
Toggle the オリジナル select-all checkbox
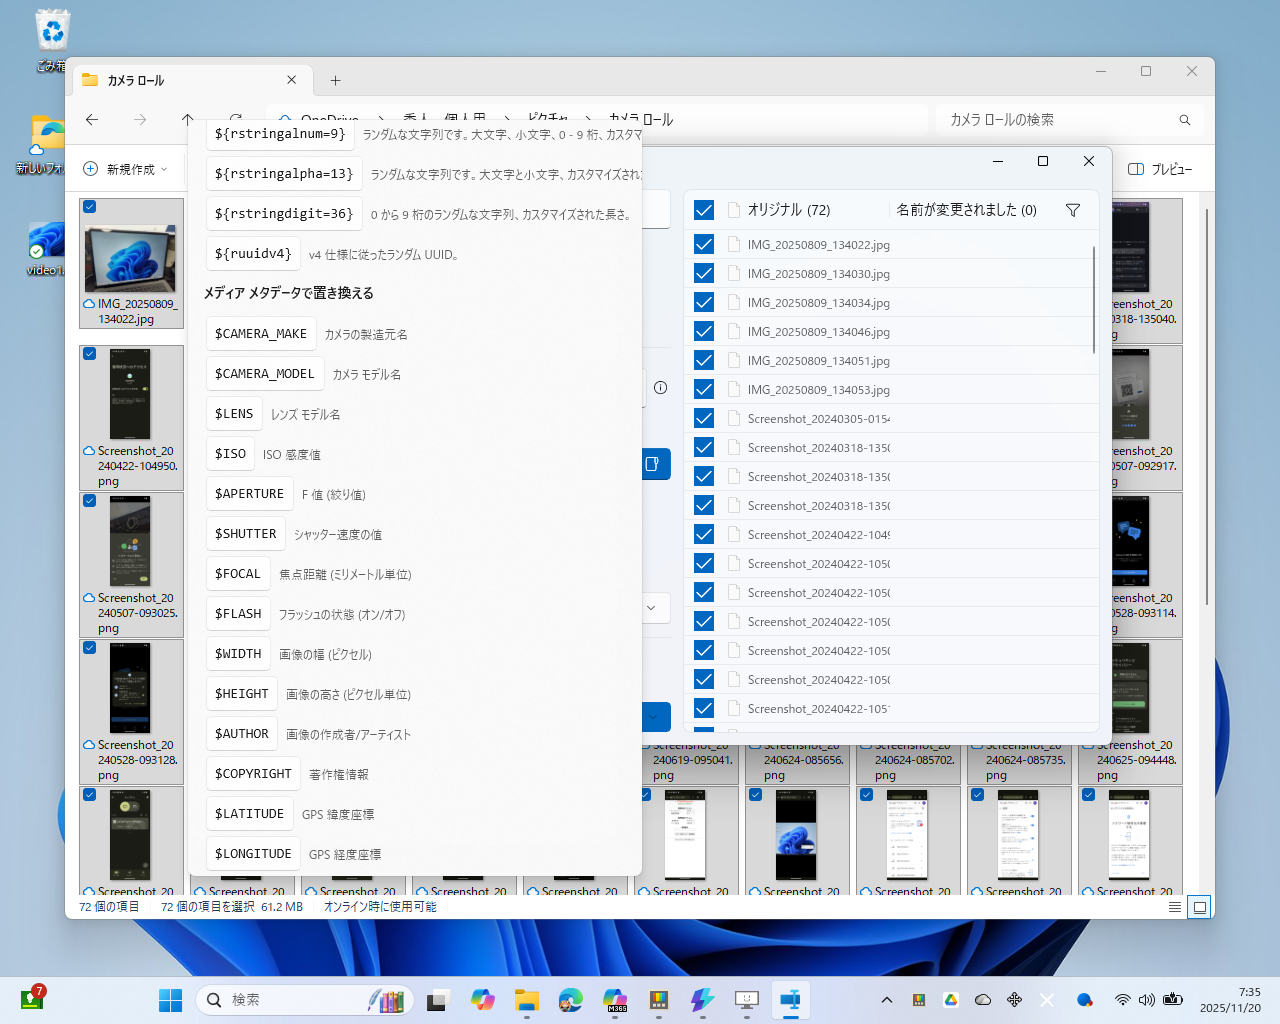click(704, 209)
